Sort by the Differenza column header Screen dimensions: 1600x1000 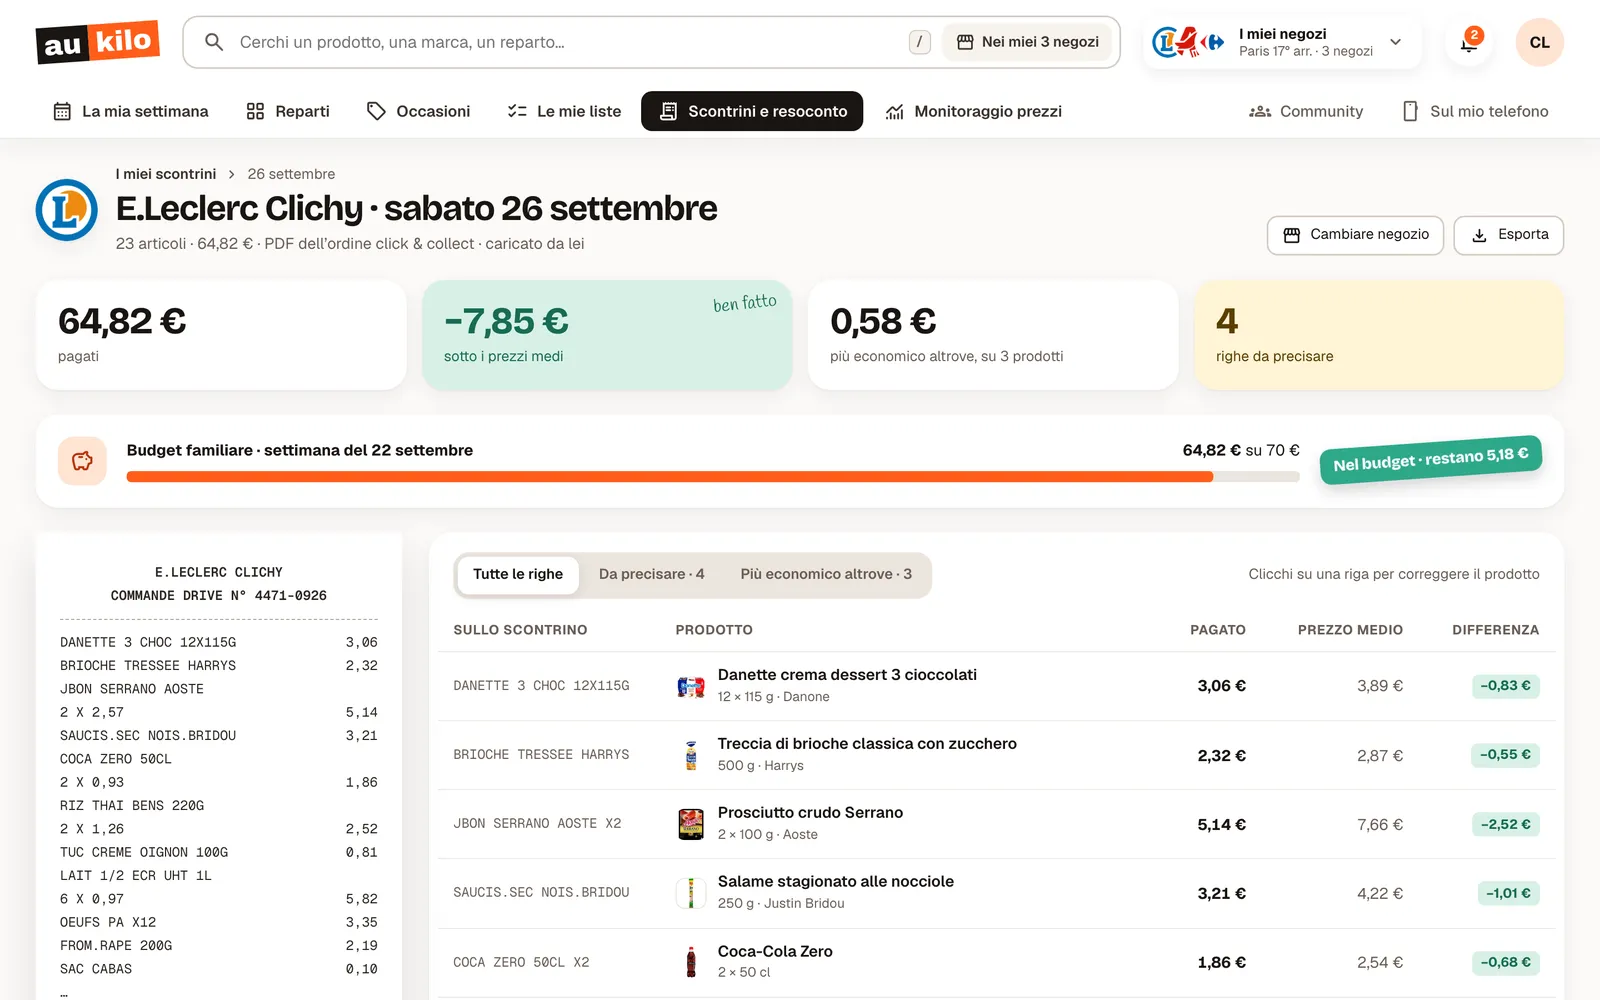[x=1495, y=630]
